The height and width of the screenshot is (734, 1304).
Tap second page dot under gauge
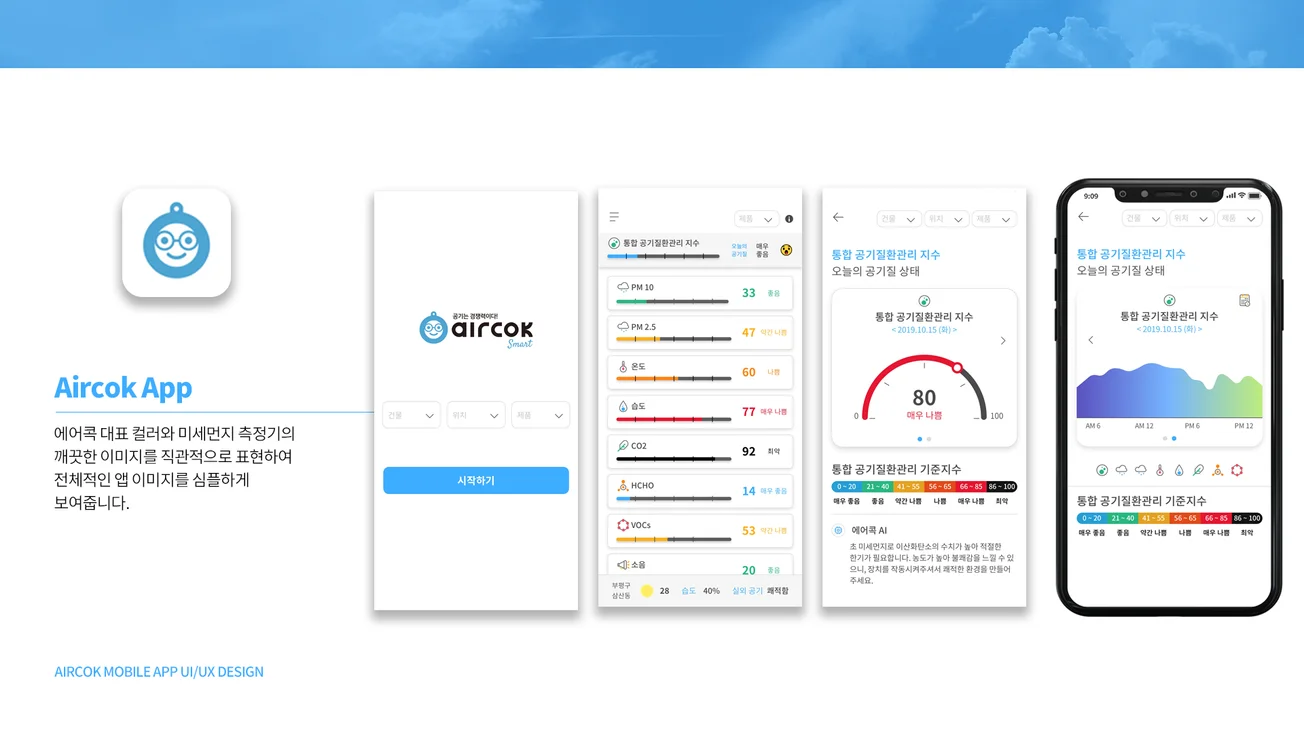pos(929,439)
